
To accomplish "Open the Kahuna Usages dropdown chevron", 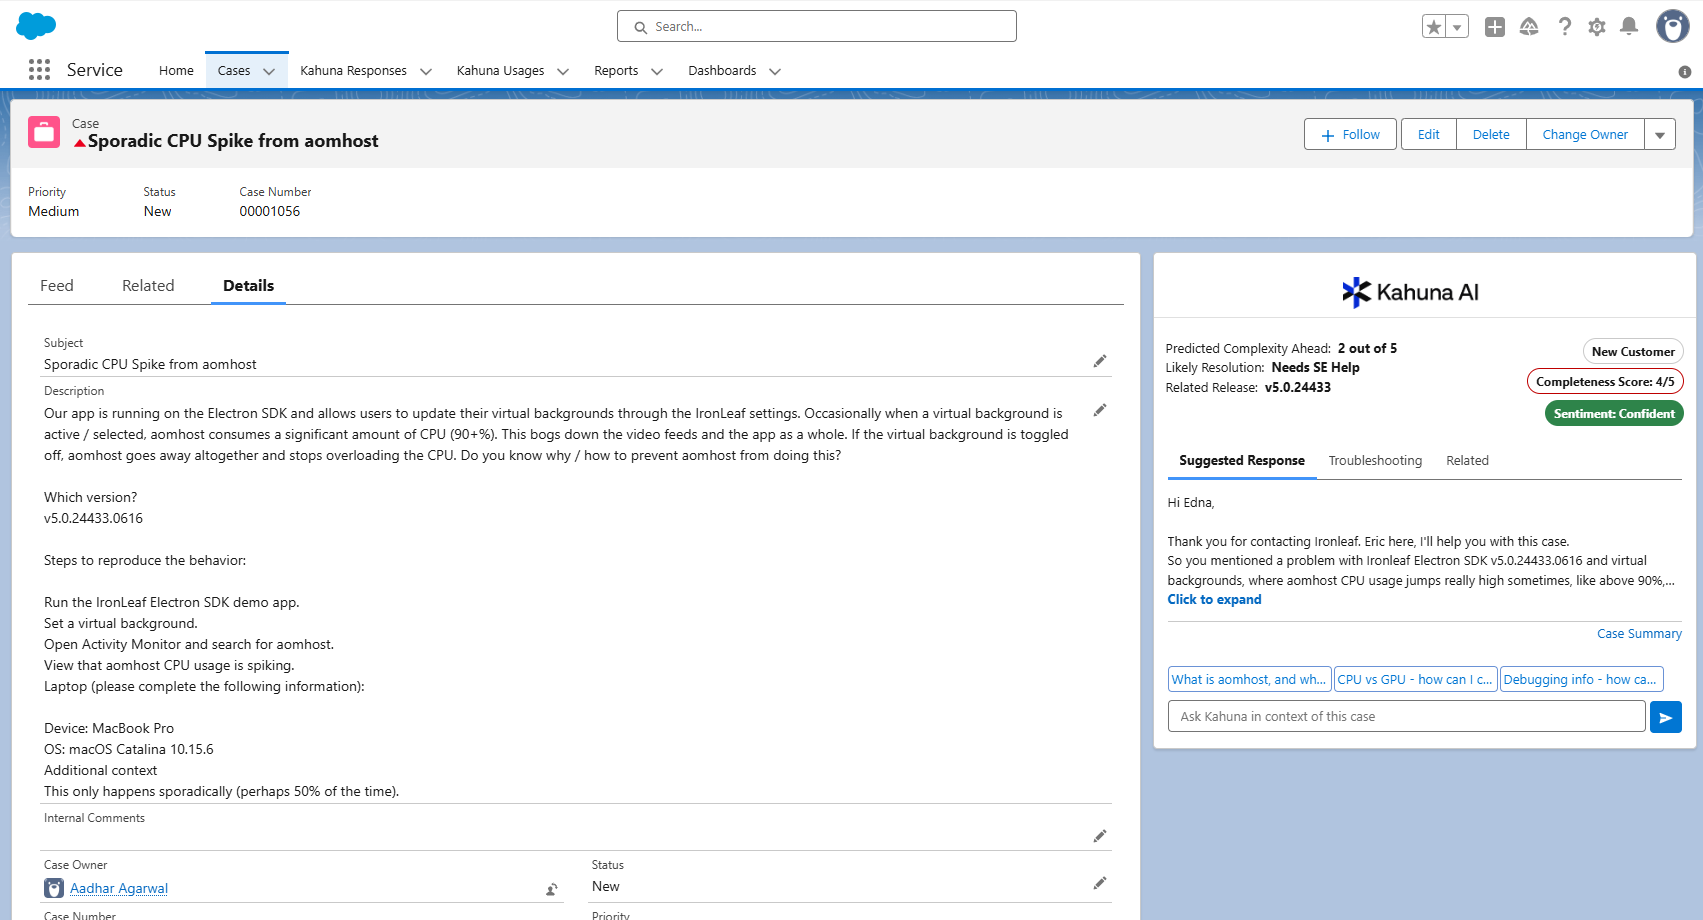I will 563,71.
